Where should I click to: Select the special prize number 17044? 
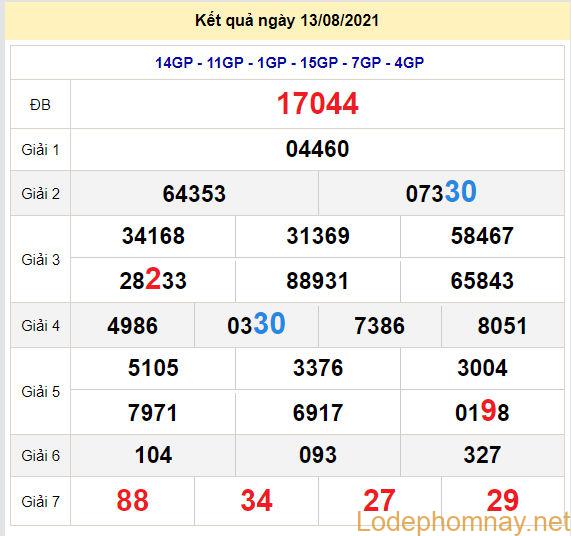(318, 103)
